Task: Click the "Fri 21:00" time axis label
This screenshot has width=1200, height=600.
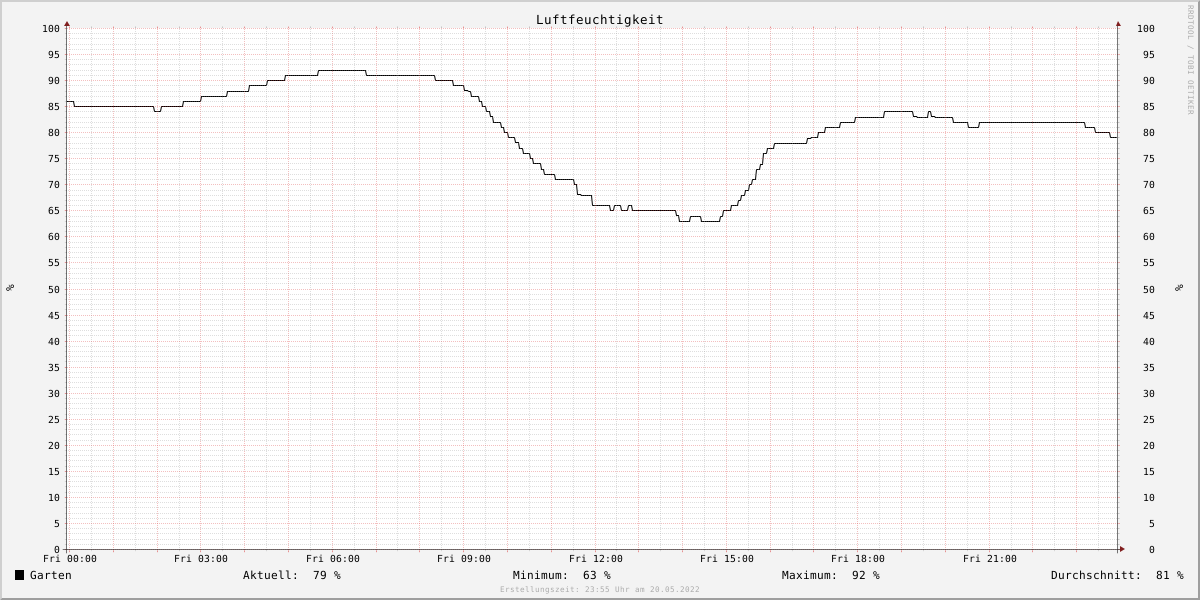Action: (990, 559)
